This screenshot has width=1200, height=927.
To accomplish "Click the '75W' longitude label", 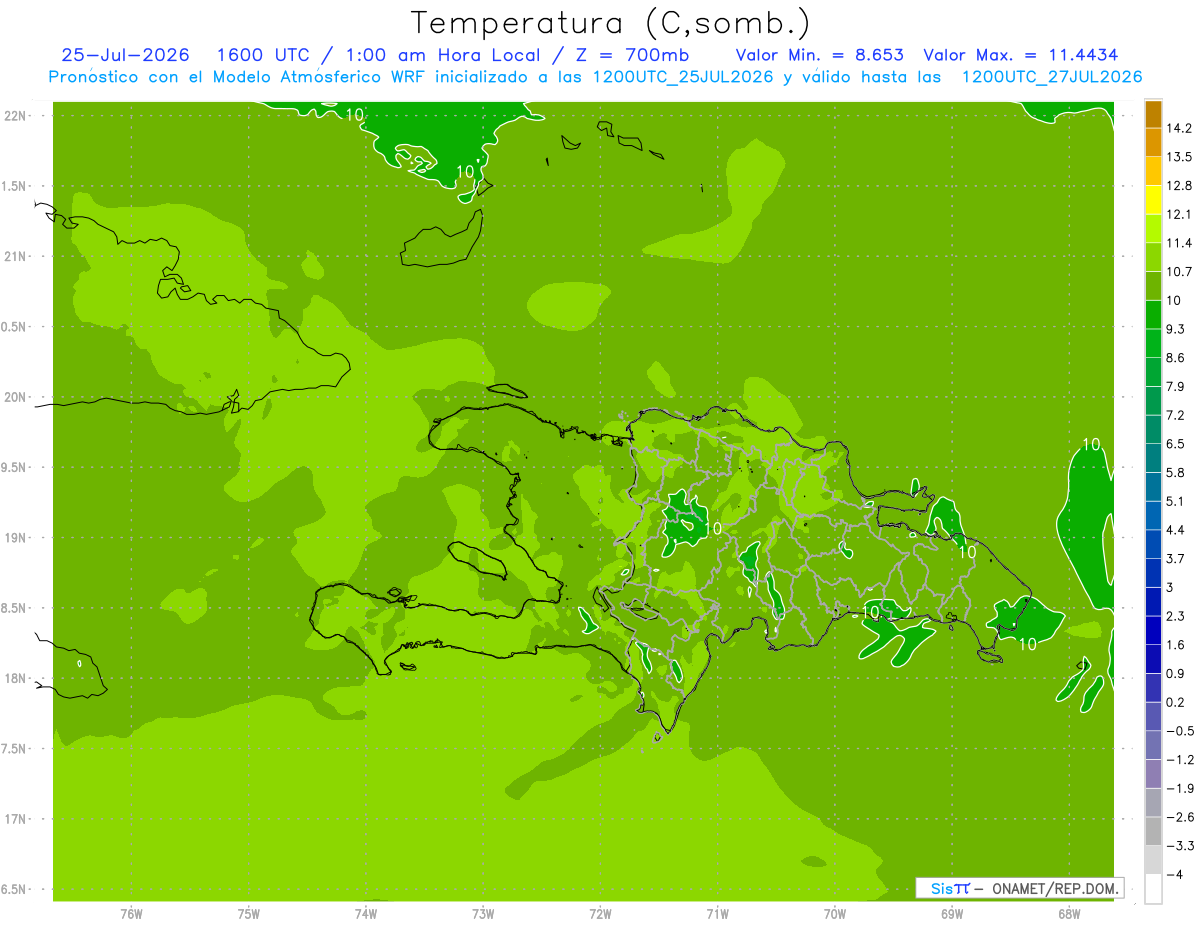I will click(249, 914).
